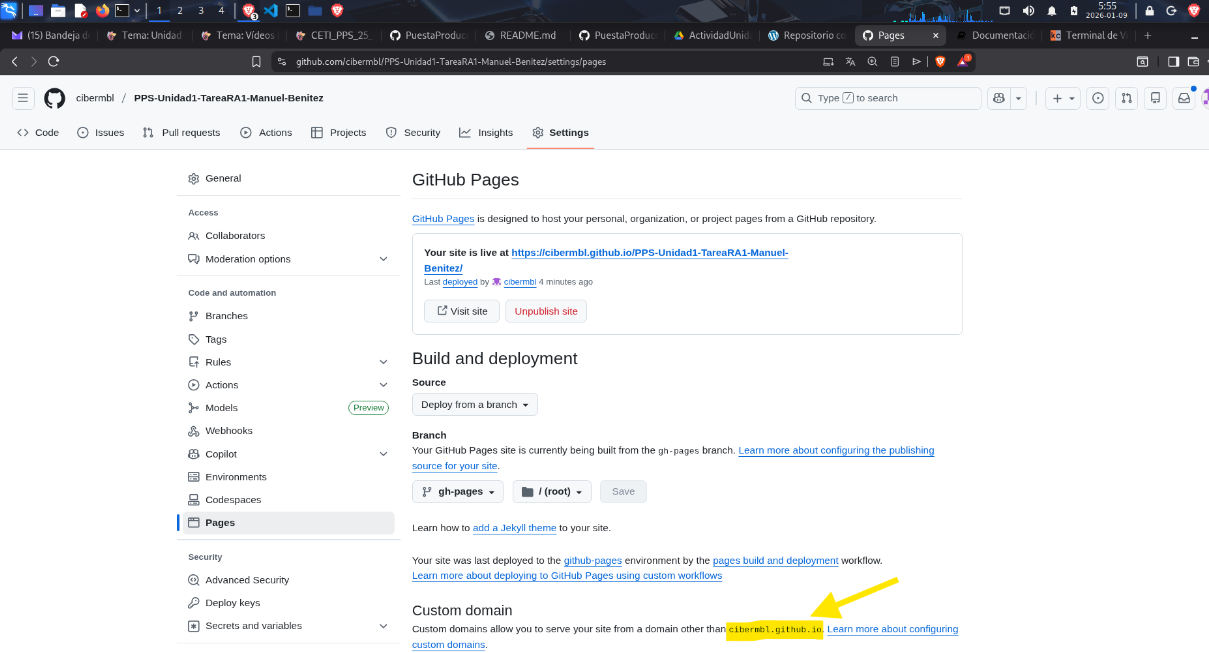Open the Copilot dropdown arrow in header
Viewport: 1209px width, 653px height.
(1018, 98)
